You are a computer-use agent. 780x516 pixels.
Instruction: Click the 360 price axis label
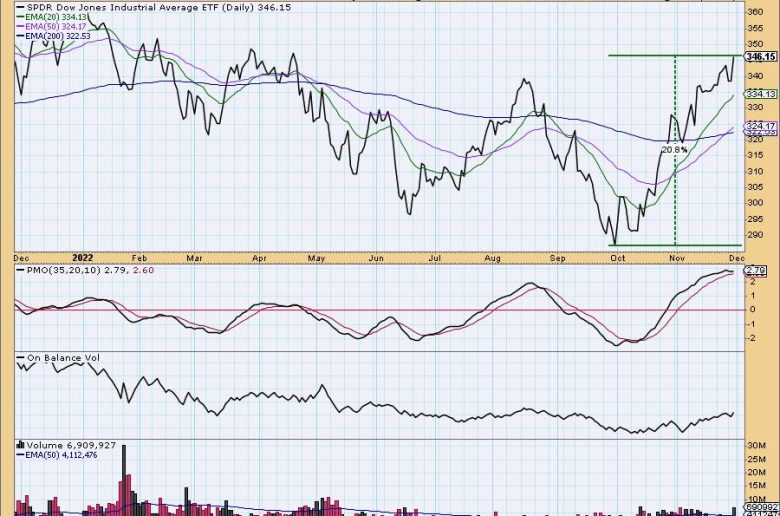pos(755,12)
